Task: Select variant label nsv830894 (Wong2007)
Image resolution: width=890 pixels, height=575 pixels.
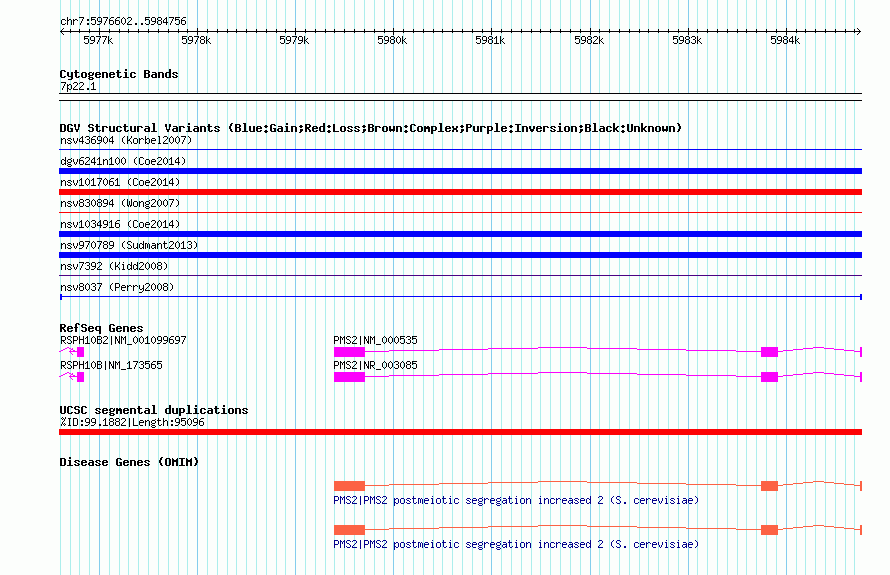Action: [120, 203]
